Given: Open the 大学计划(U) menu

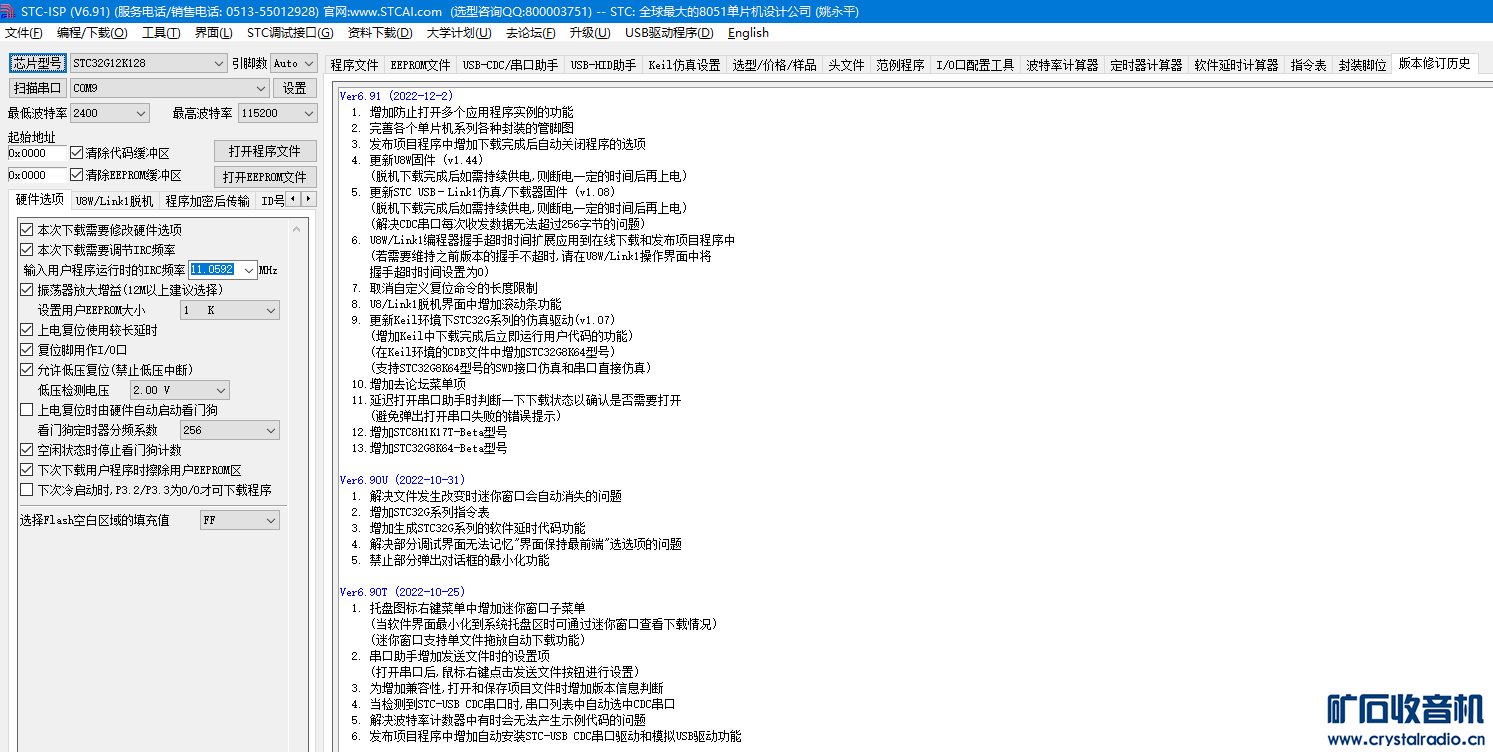Looking at the screenshot, I should pyautogui.click(x=459, y=33).
